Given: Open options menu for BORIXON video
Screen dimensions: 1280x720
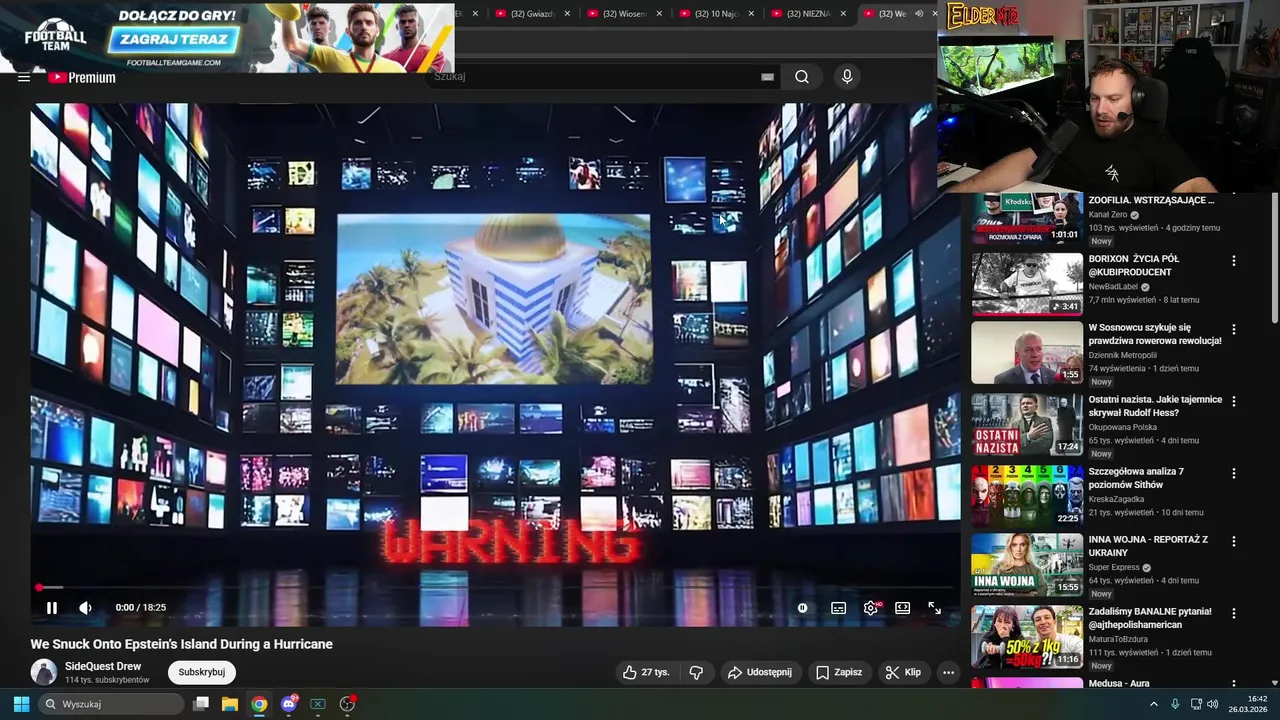Looking at the screenshot, I should click(1233, 260).
